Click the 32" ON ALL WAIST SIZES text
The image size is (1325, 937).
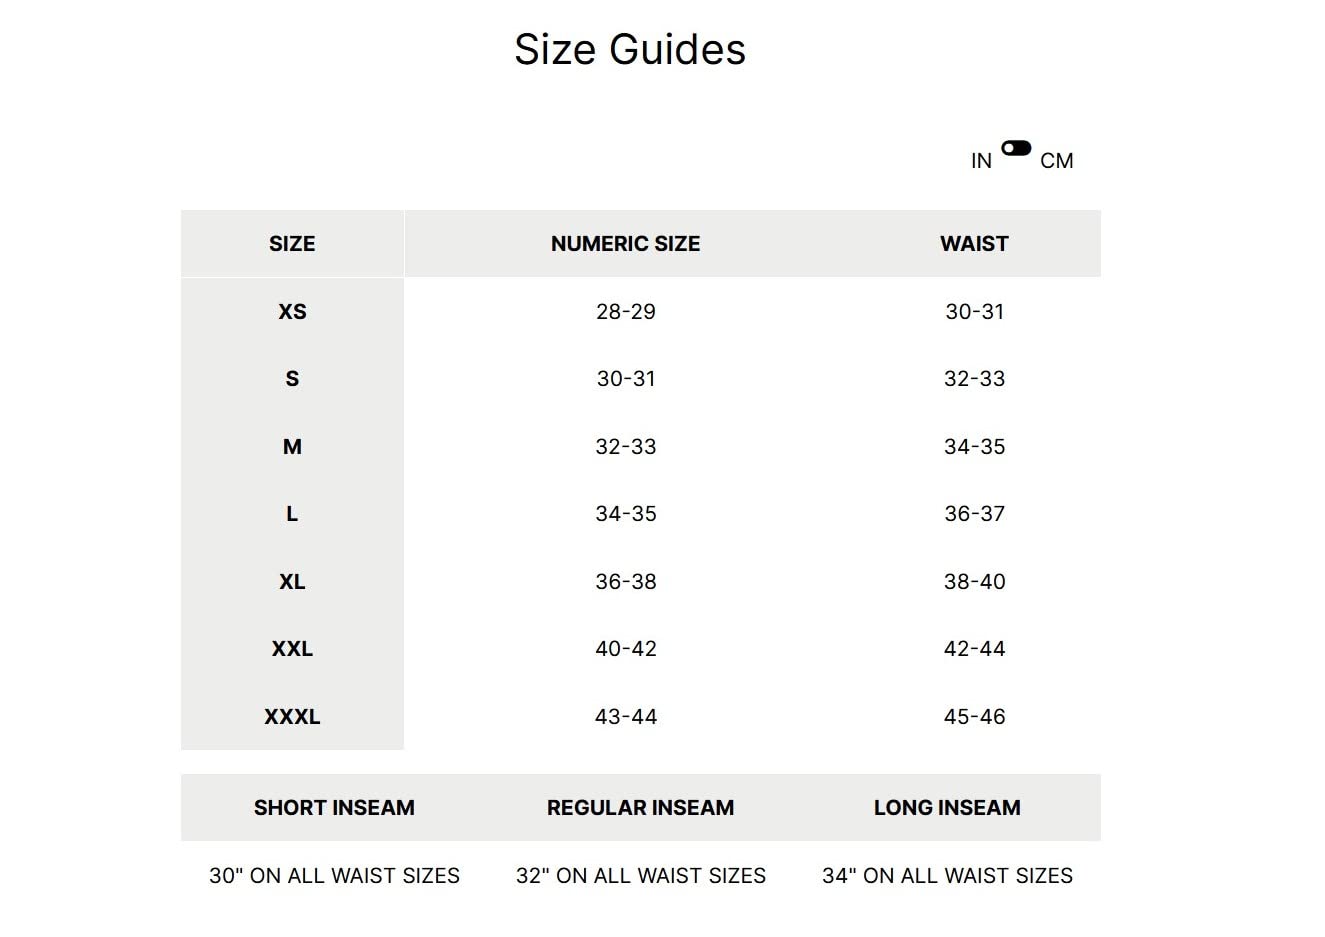pos(640,876)
